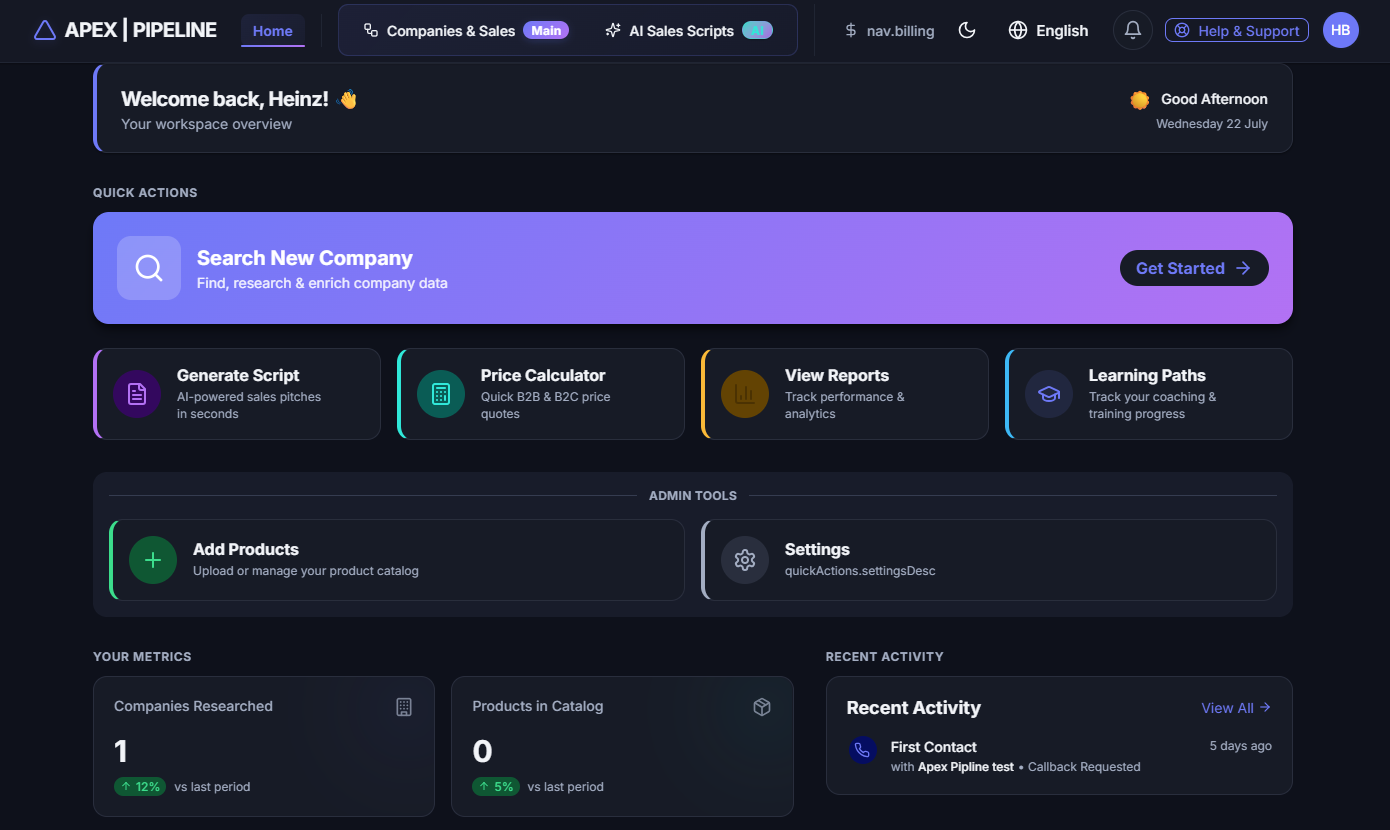Image resolution: width=1390 pixels, height=830 pixels.
Task: Click the YOUR METRICS section label
Action: coord(142,657)
